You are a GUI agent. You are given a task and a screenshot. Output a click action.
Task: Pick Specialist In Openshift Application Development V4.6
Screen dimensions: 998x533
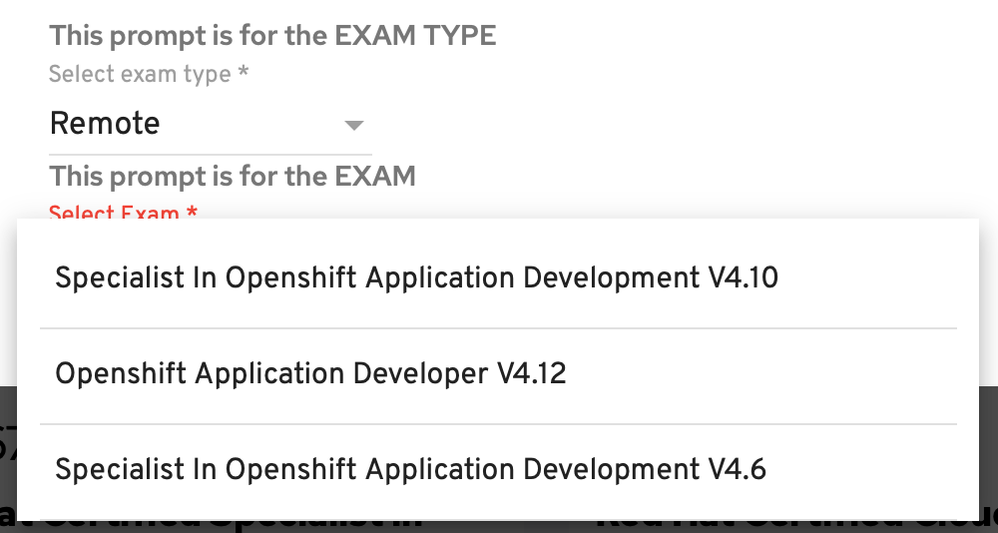point(410,469)
